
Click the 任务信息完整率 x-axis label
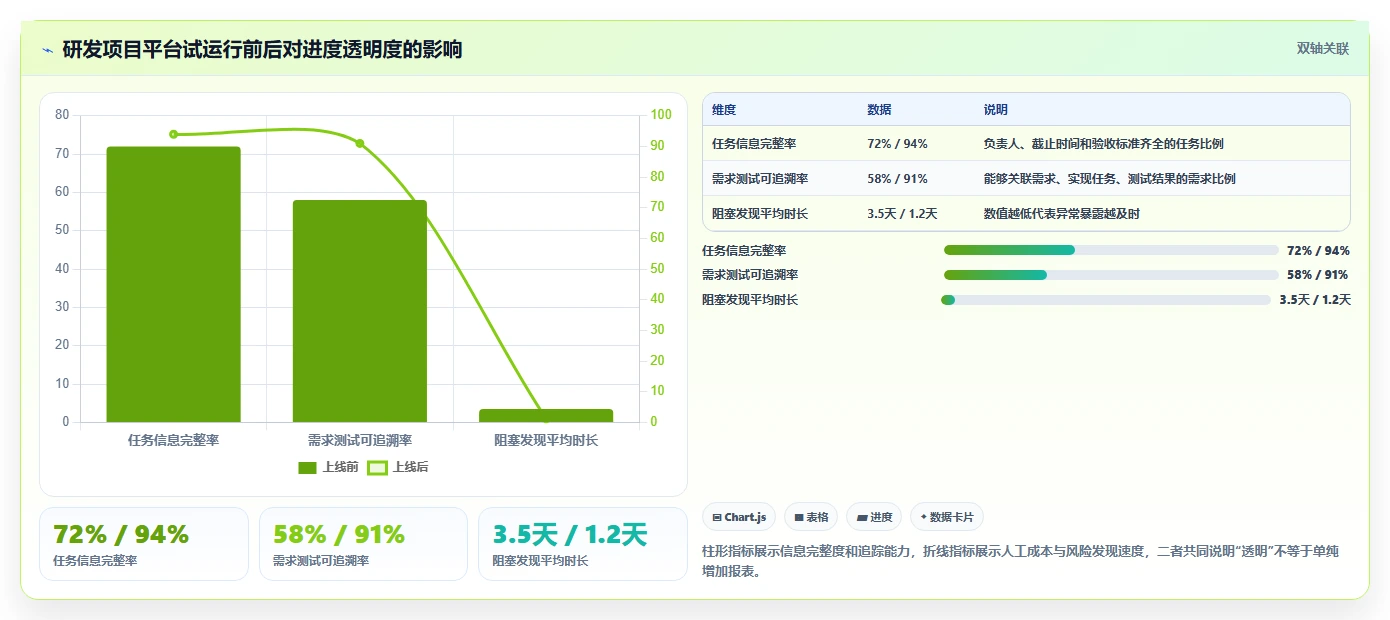coord(173,440)
